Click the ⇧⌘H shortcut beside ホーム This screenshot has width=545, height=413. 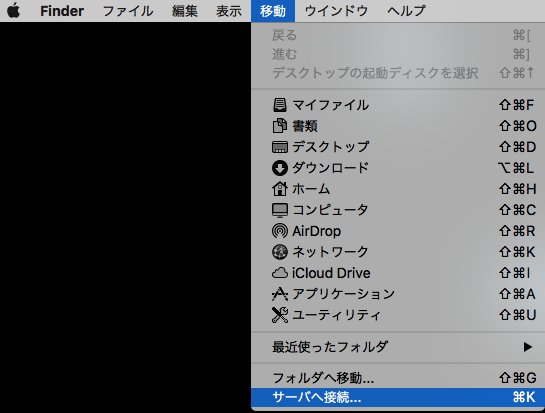coord(518,189)
